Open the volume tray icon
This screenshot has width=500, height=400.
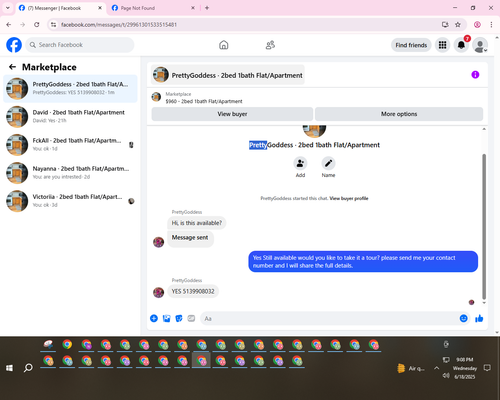446,376
